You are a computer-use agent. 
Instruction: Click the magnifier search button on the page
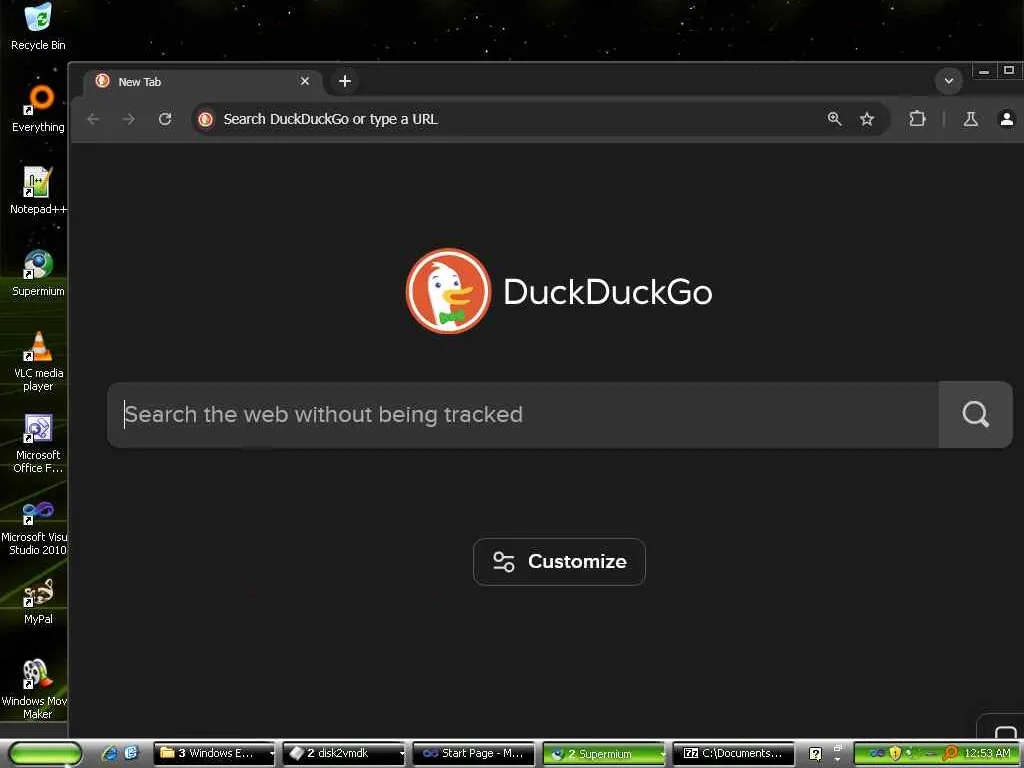coord(975,414)
